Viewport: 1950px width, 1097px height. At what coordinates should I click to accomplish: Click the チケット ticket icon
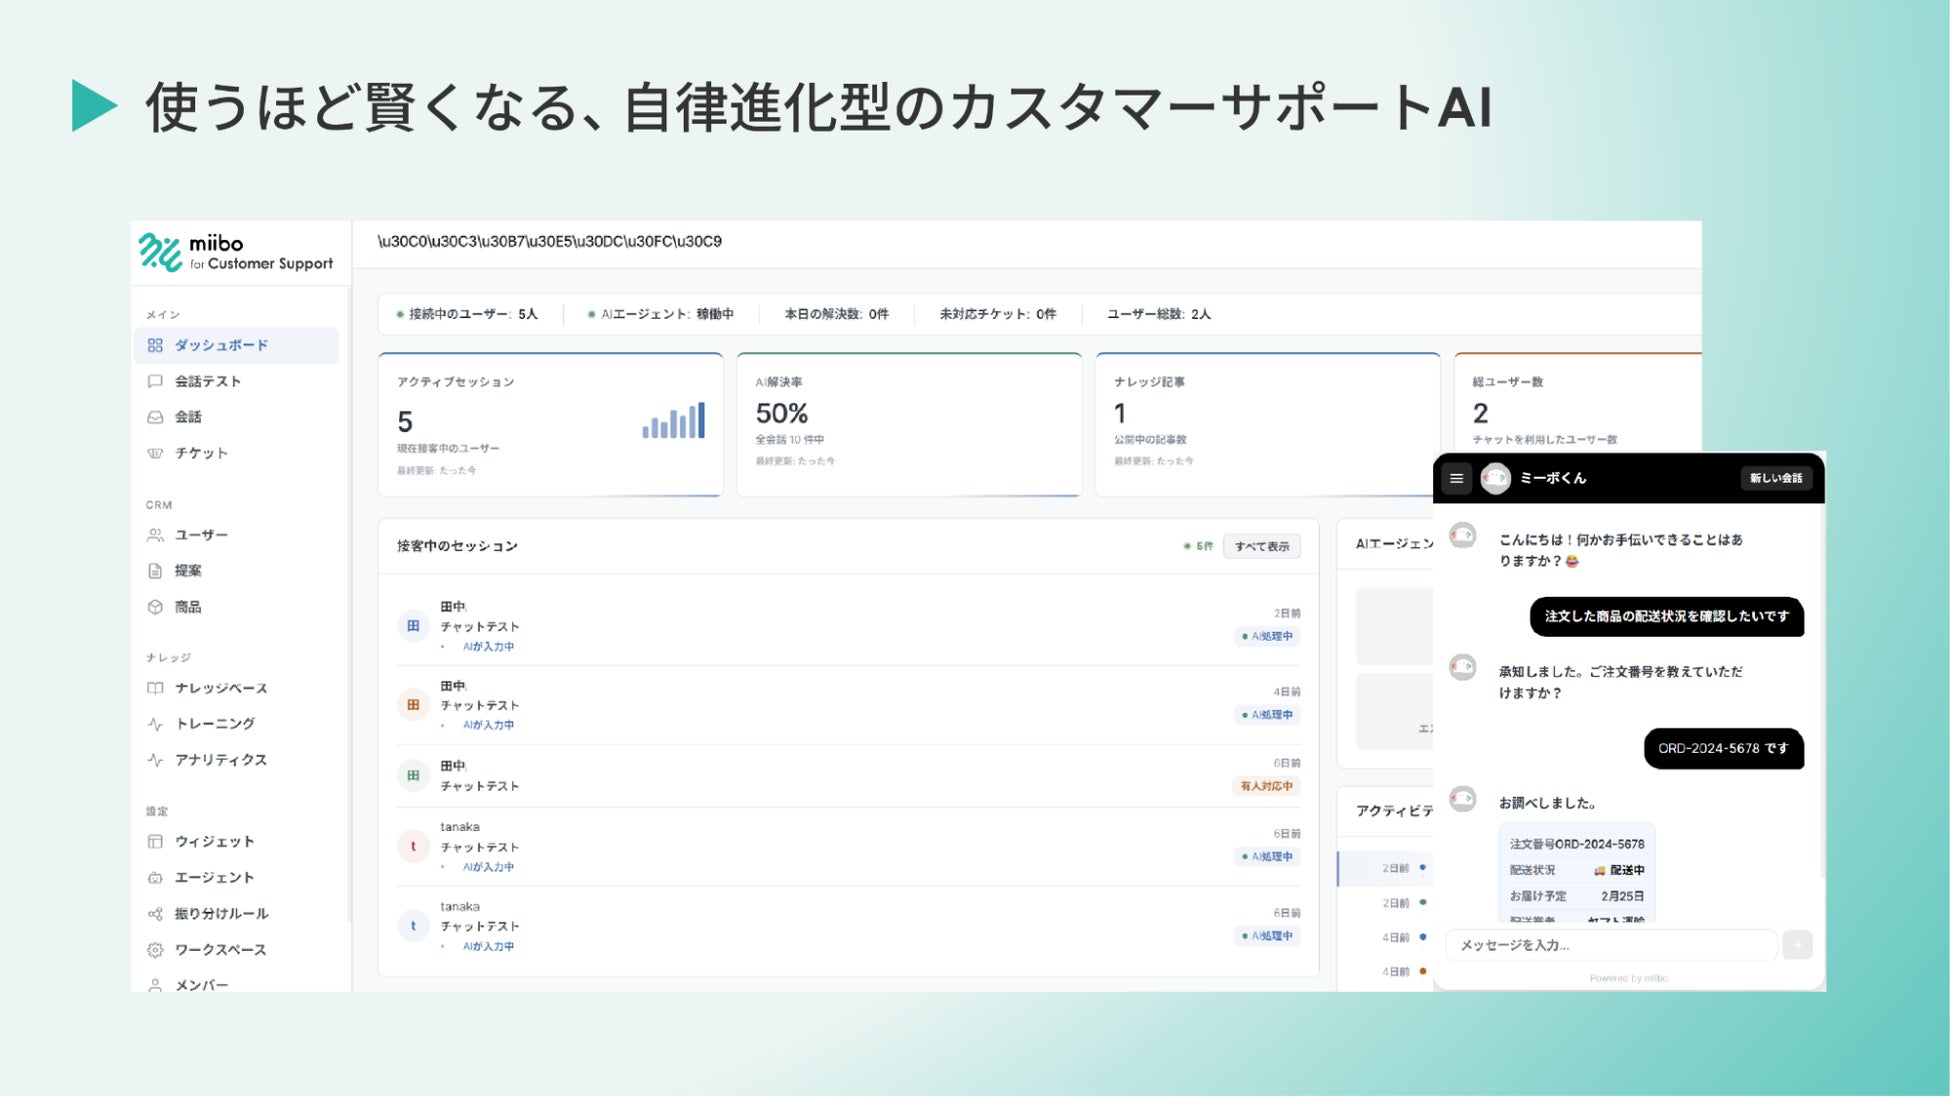click(x=155, y=453)
